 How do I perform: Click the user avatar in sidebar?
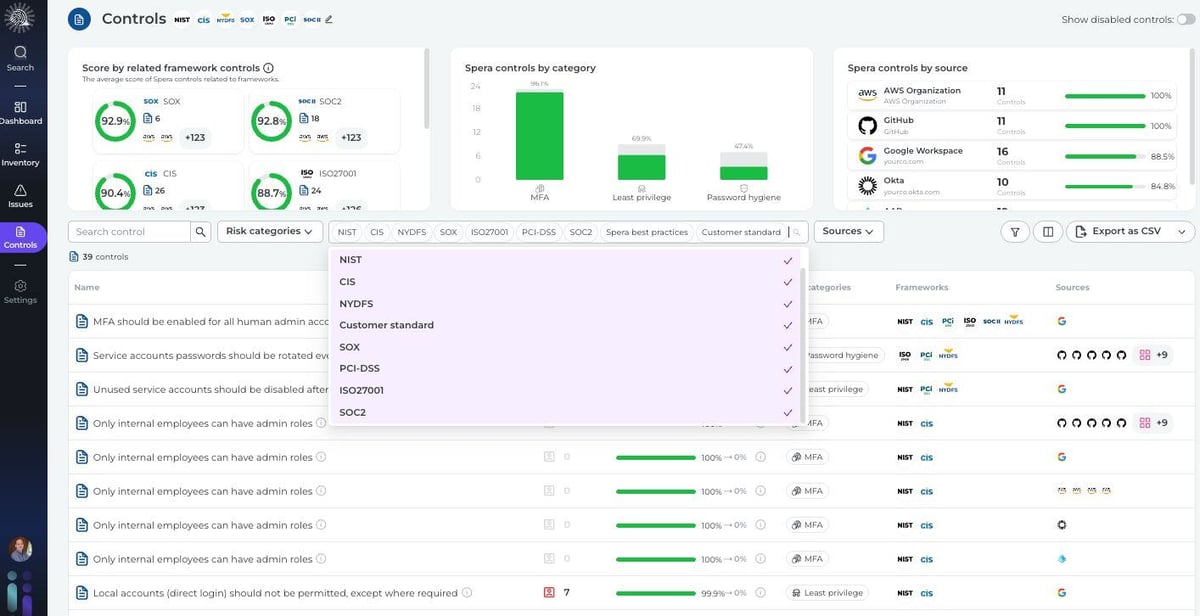[20, 549]
